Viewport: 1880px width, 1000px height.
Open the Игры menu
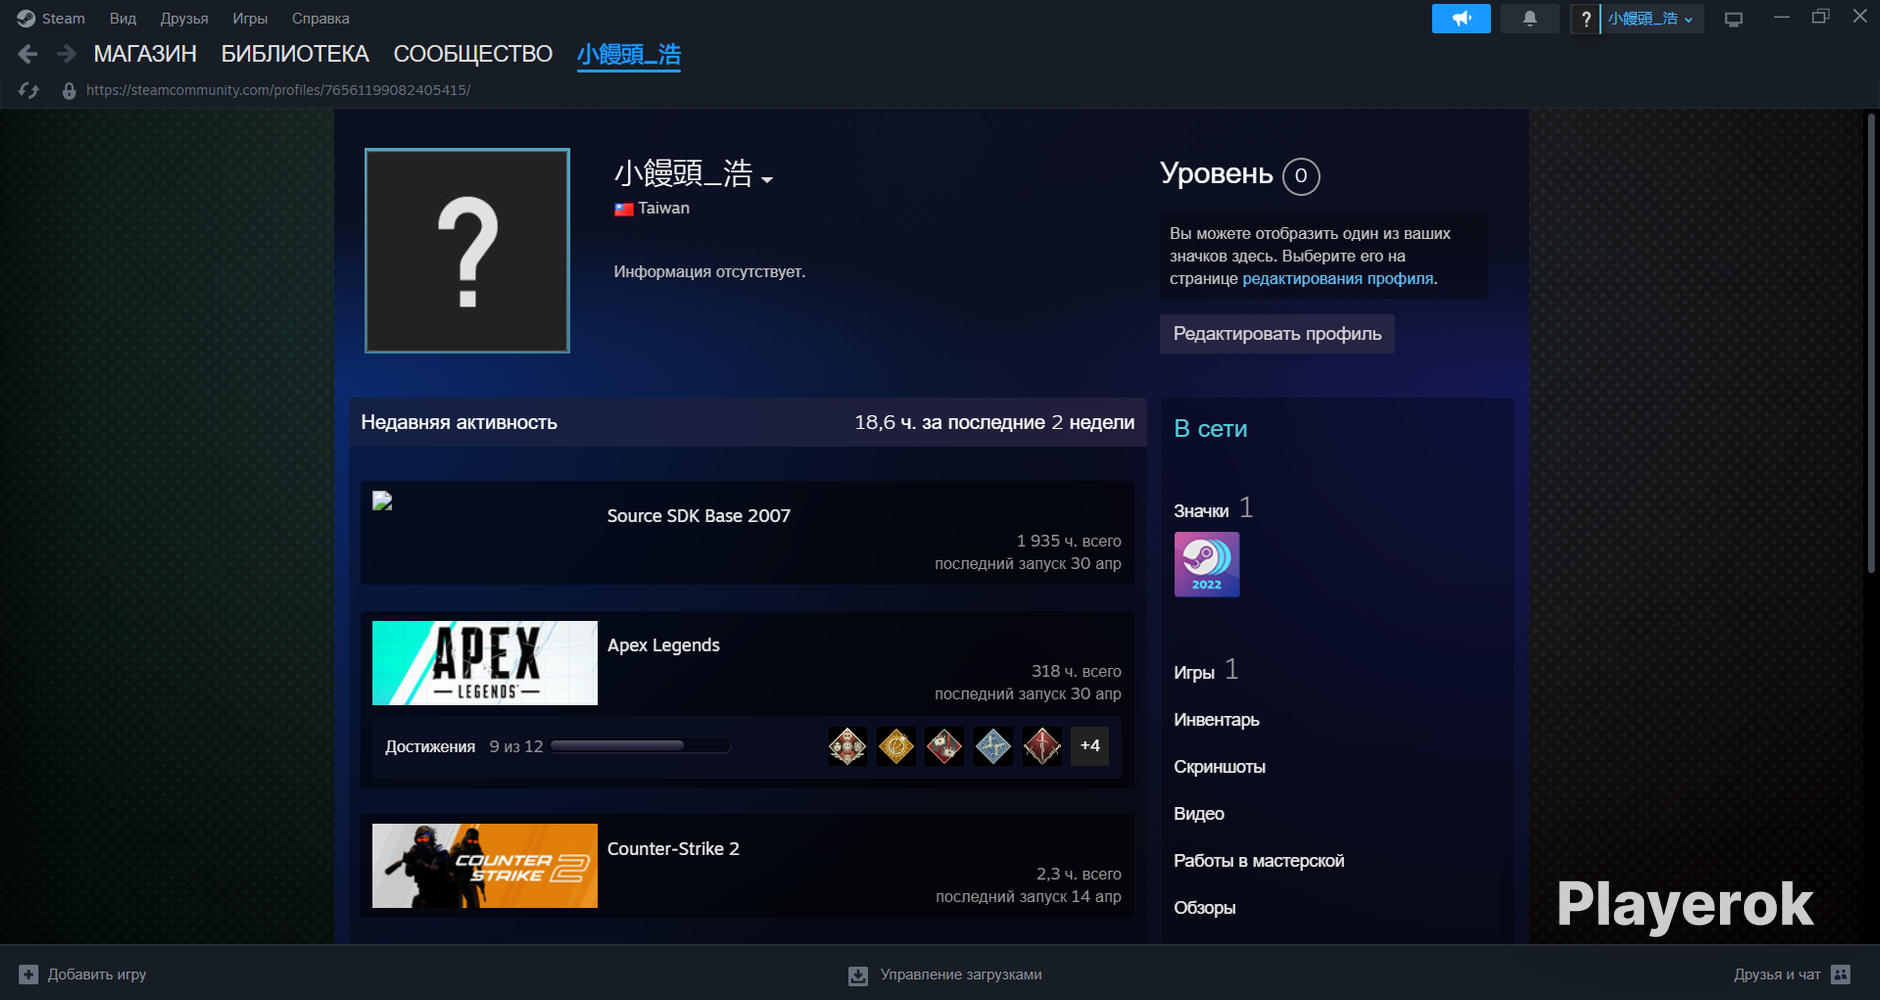[250, 18]
